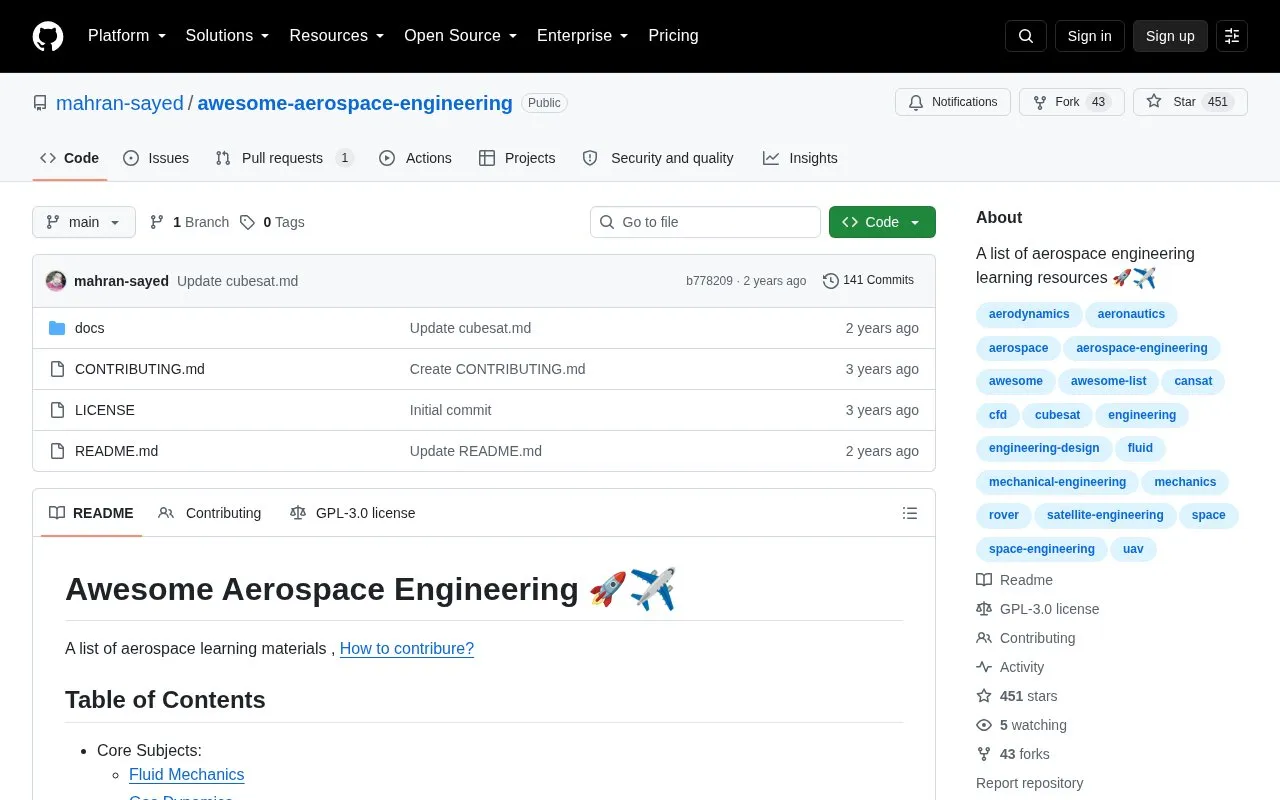The height and width of the screenshot is (800, 1280).
Task: Switch to the Issues tab
Action: point(156,158)
